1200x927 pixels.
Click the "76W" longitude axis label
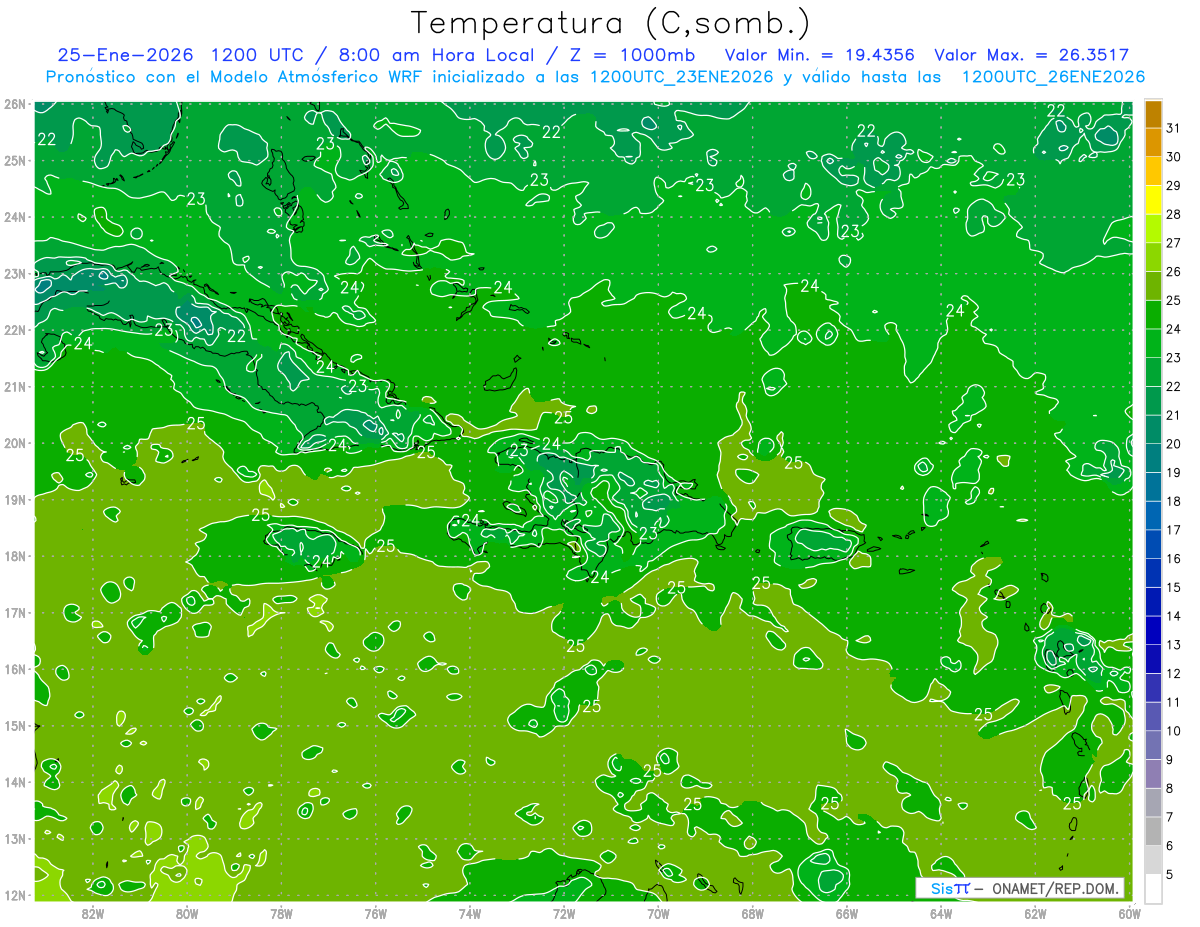tap(375, 912)
